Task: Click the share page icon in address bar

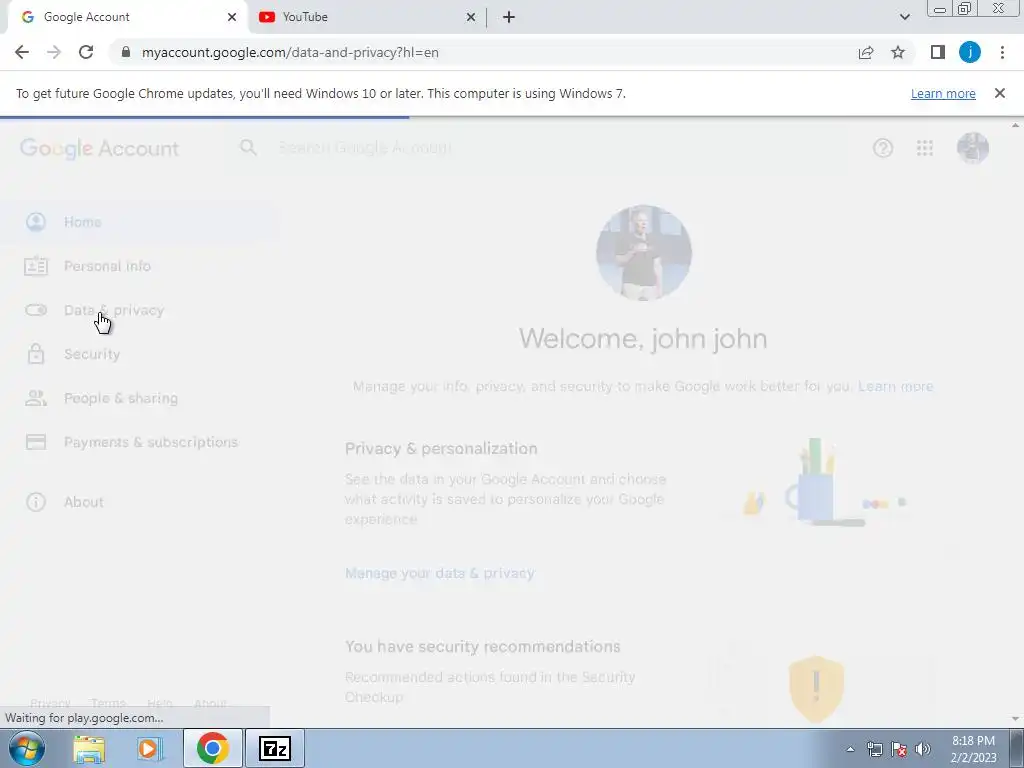Action: (866, 52)
